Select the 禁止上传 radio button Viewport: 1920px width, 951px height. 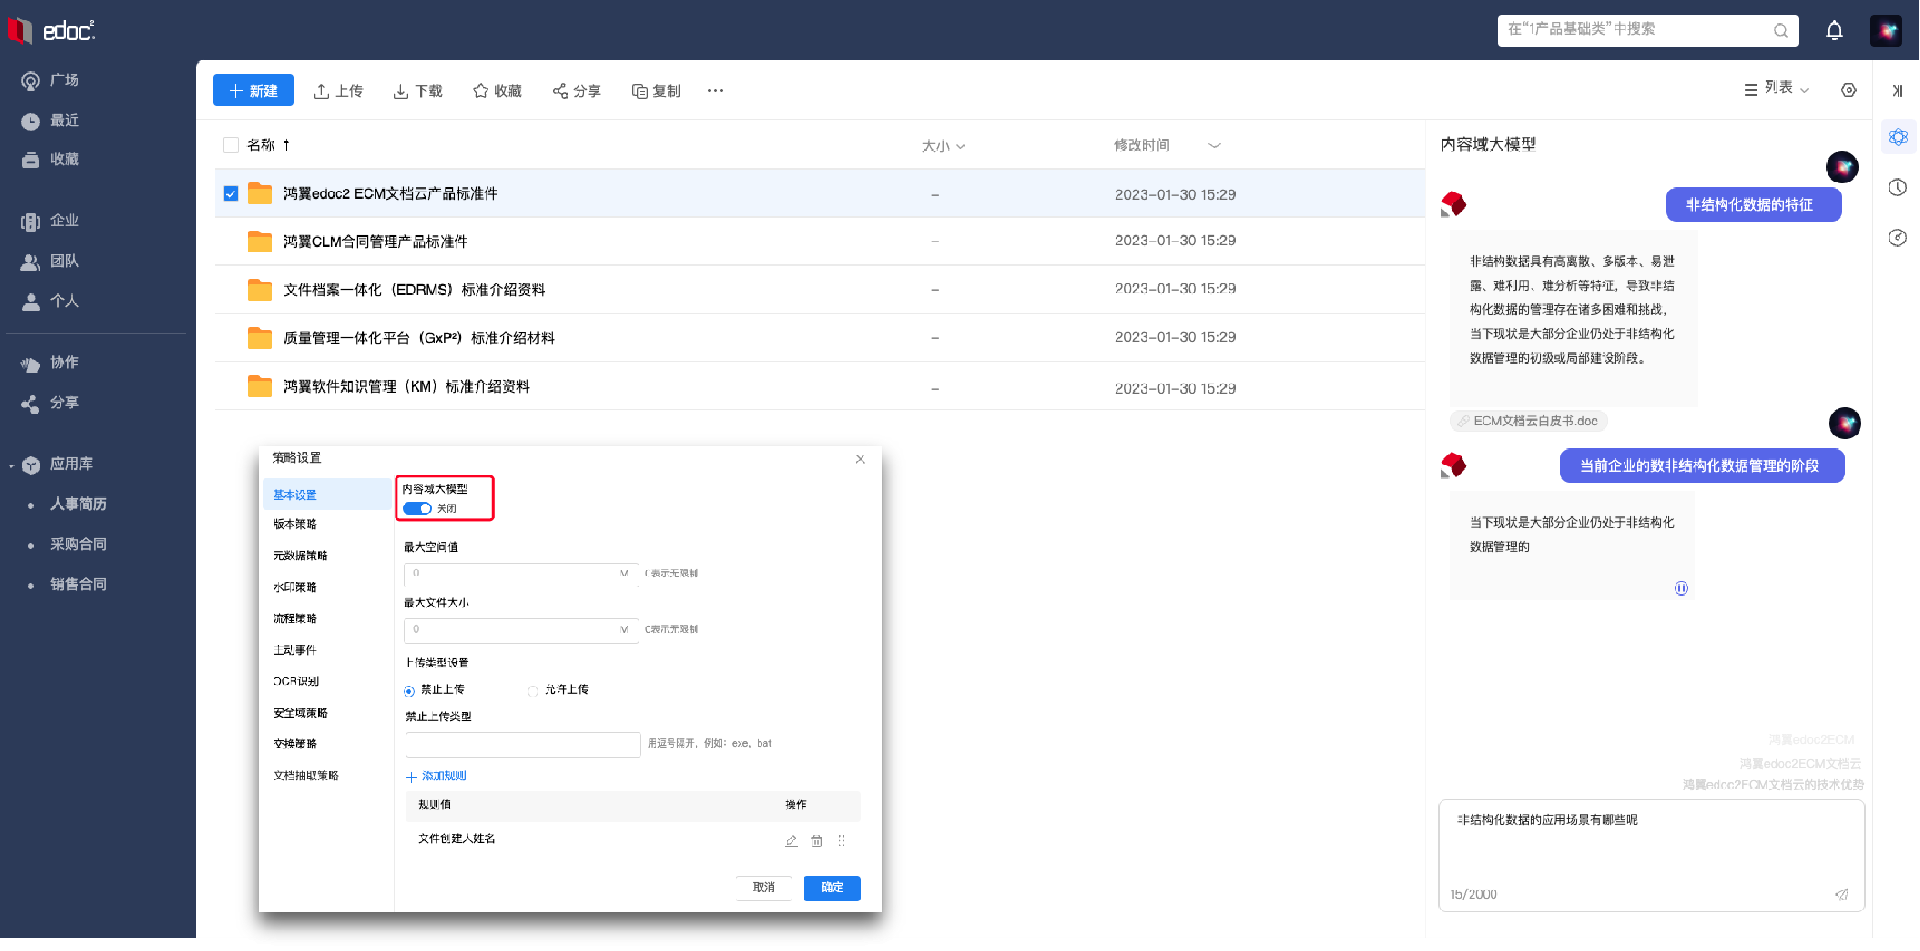pos(409,691)
